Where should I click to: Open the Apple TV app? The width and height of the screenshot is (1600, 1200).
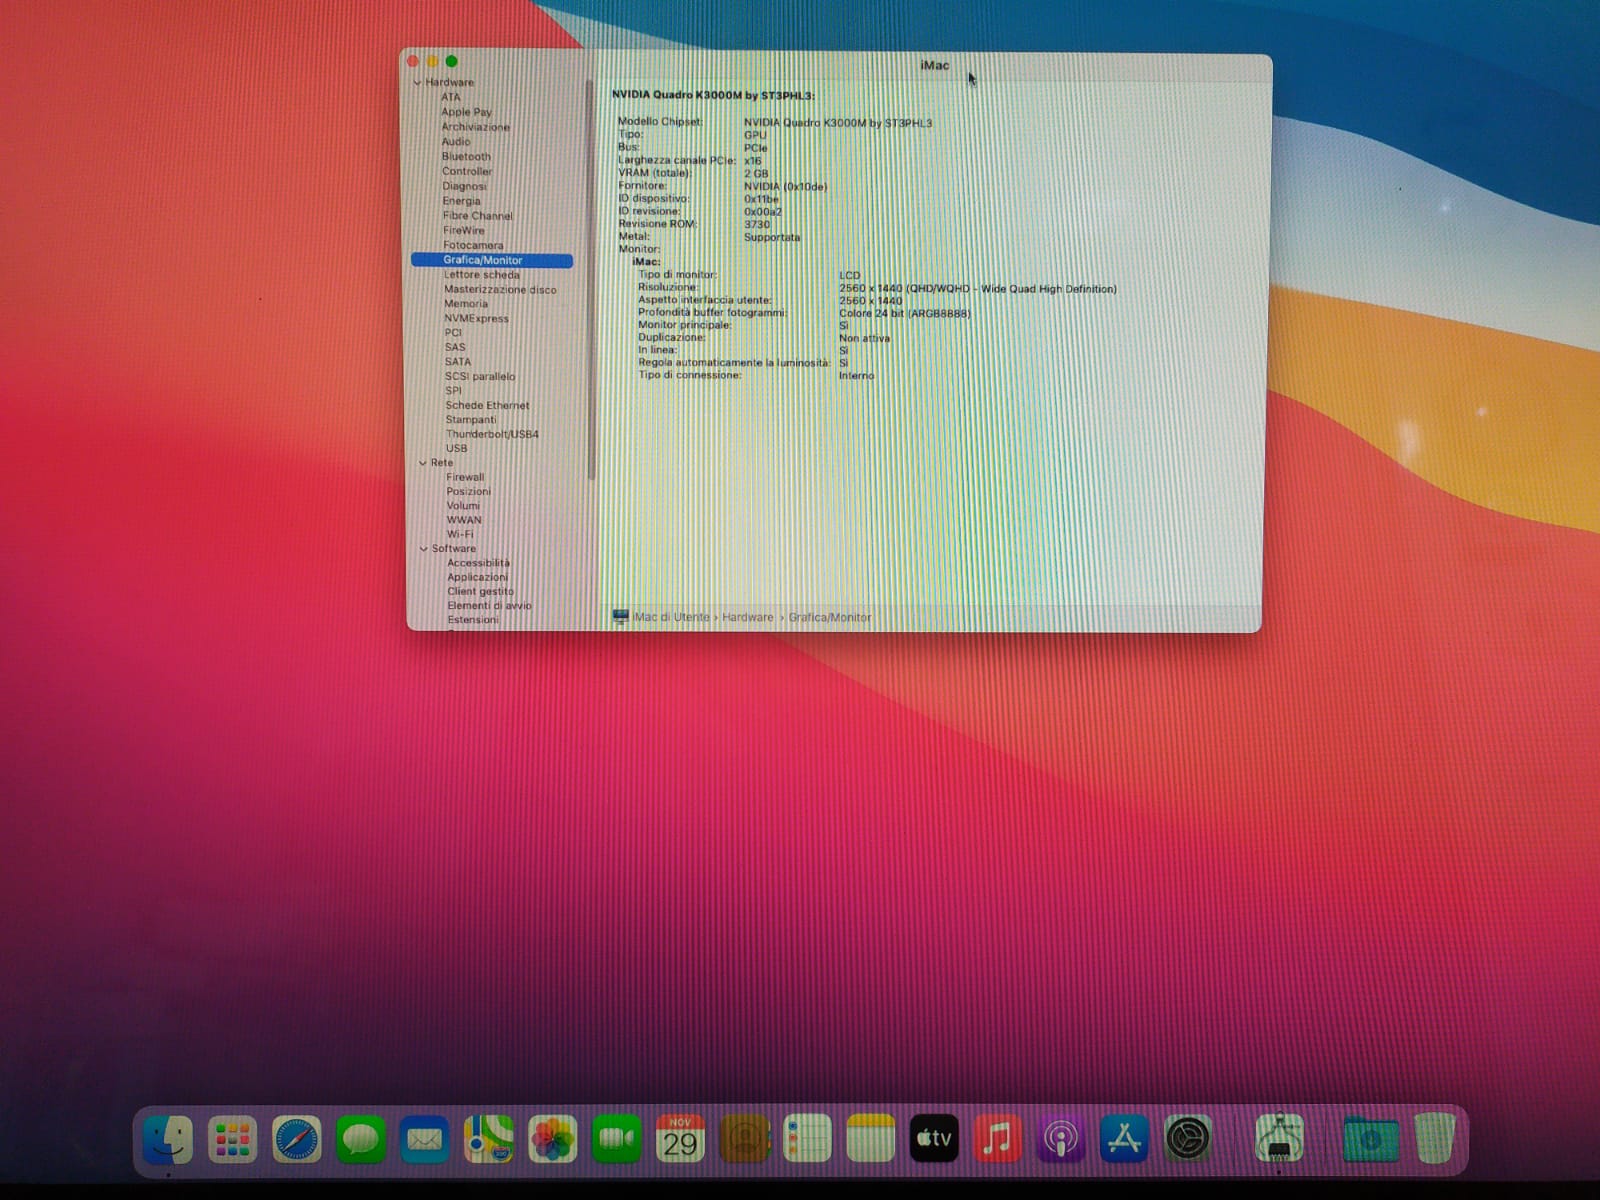point(934,1139)
